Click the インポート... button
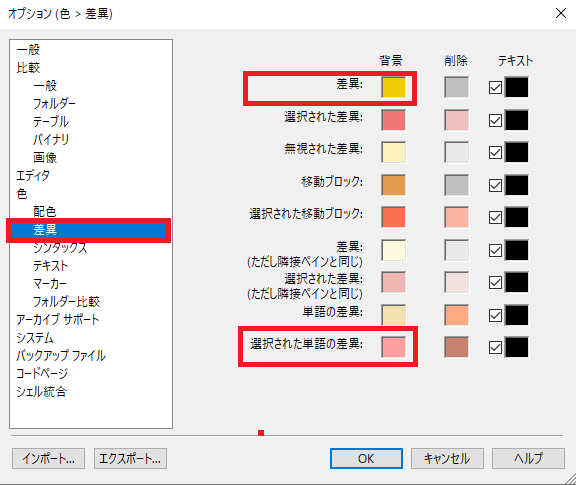Viewport: 576px width, 485px height. [48, 459]
